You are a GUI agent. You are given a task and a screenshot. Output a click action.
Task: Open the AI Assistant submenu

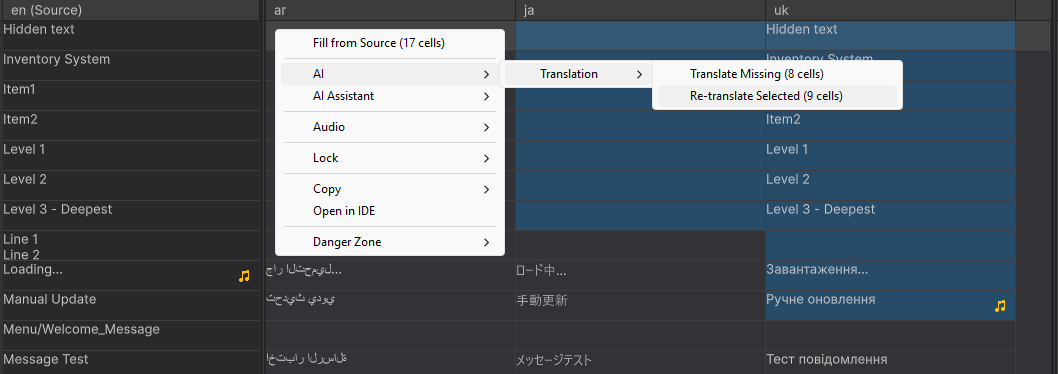pyautogui.click(x=390, y=96)
